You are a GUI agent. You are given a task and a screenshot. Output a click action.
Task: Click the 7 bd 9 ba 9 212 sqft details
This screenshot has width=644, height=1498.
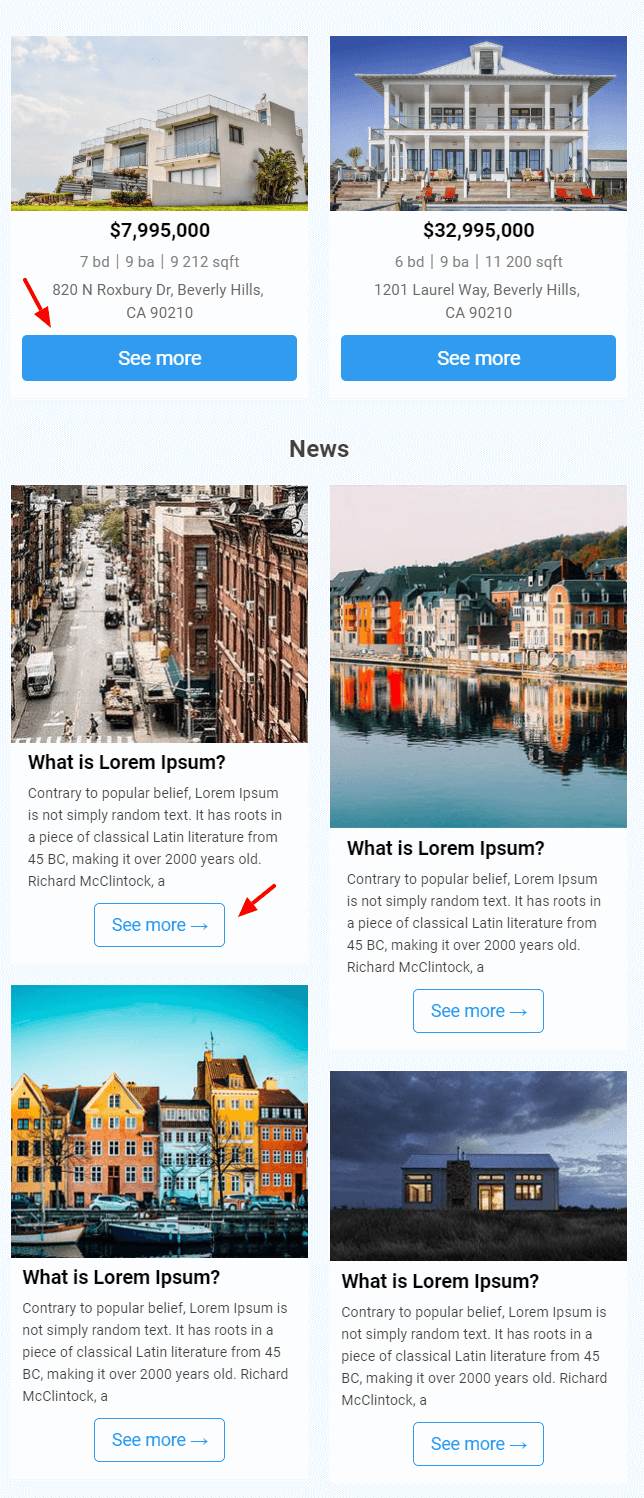[x=160, y=262]
